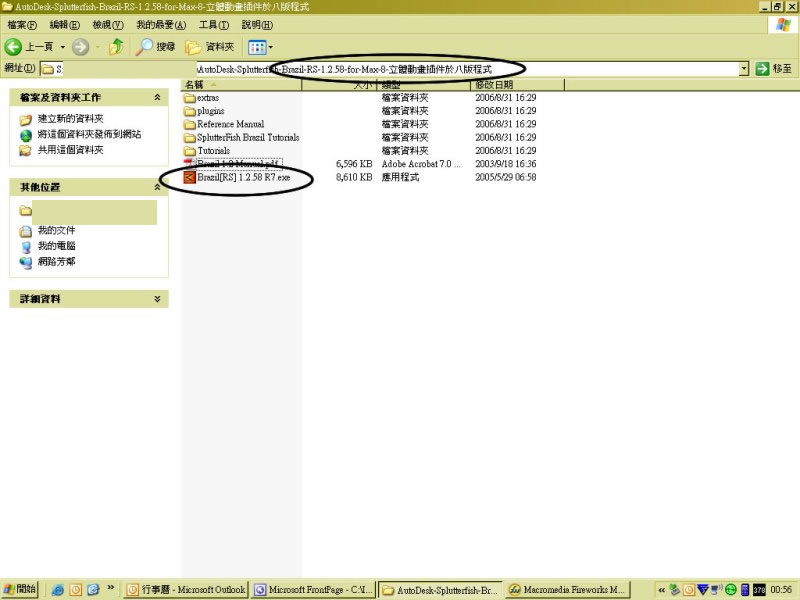This screenshot has height=600, width=800.
Task: Switch to Microsoft Outlook taskbar button
Action: (x=186, y=590)
